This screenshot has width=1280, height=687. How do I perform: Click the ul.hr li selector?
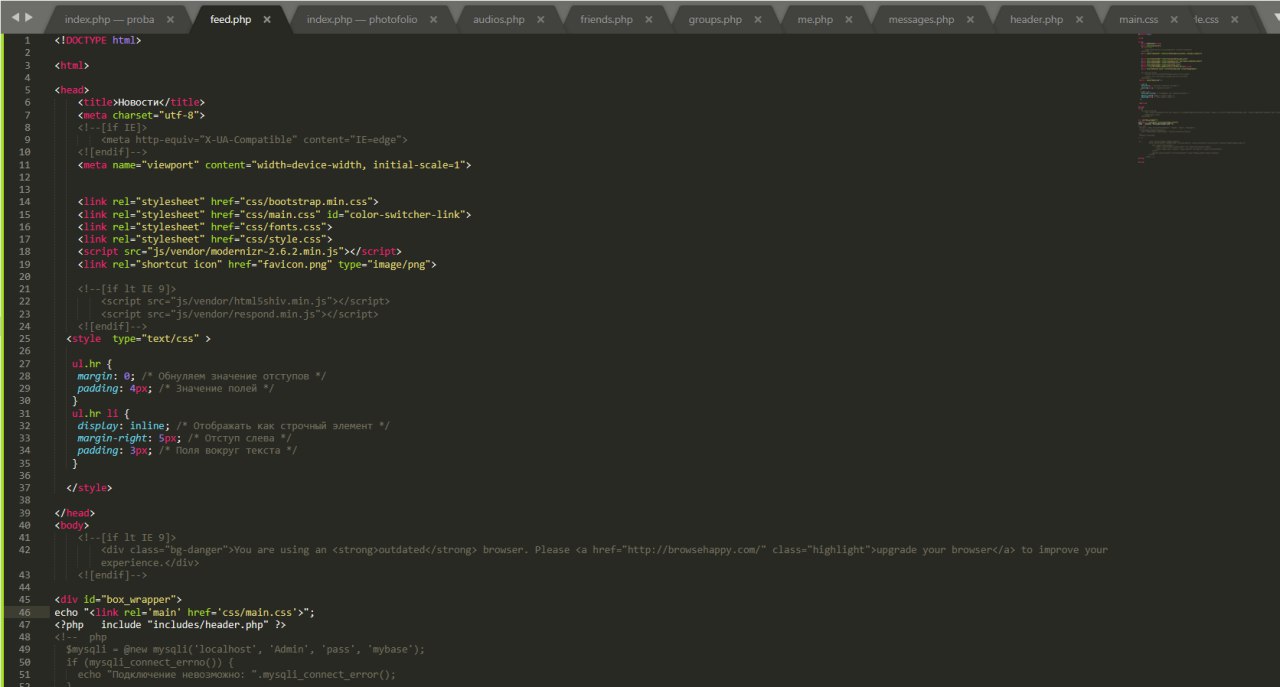tap(97, 414)
